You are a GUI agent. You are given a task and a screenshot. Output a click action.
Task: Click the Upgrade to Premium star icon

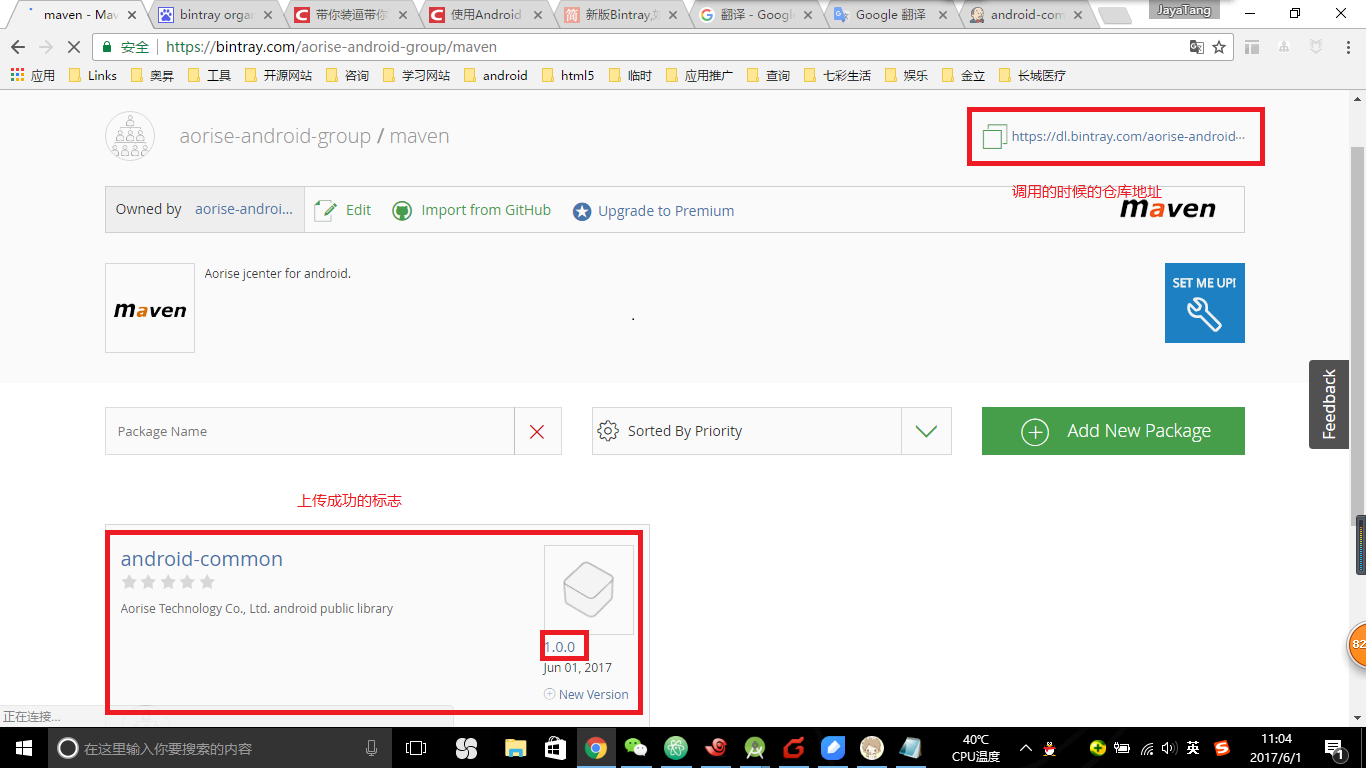[582, 212]
